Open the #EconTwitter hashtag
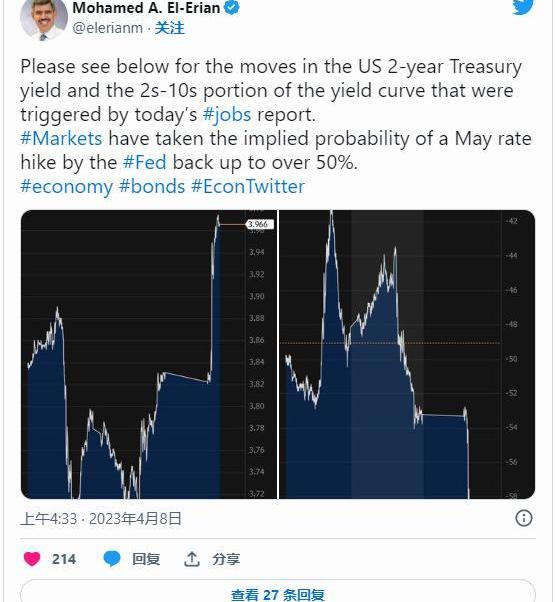Viewport: 555px width, 602px height. click(x=248, y=186)
